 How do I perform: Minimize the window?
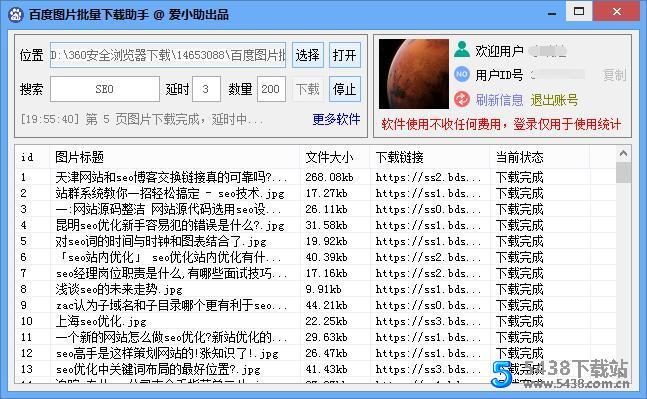pyautogui.click(x=552, y=13)
